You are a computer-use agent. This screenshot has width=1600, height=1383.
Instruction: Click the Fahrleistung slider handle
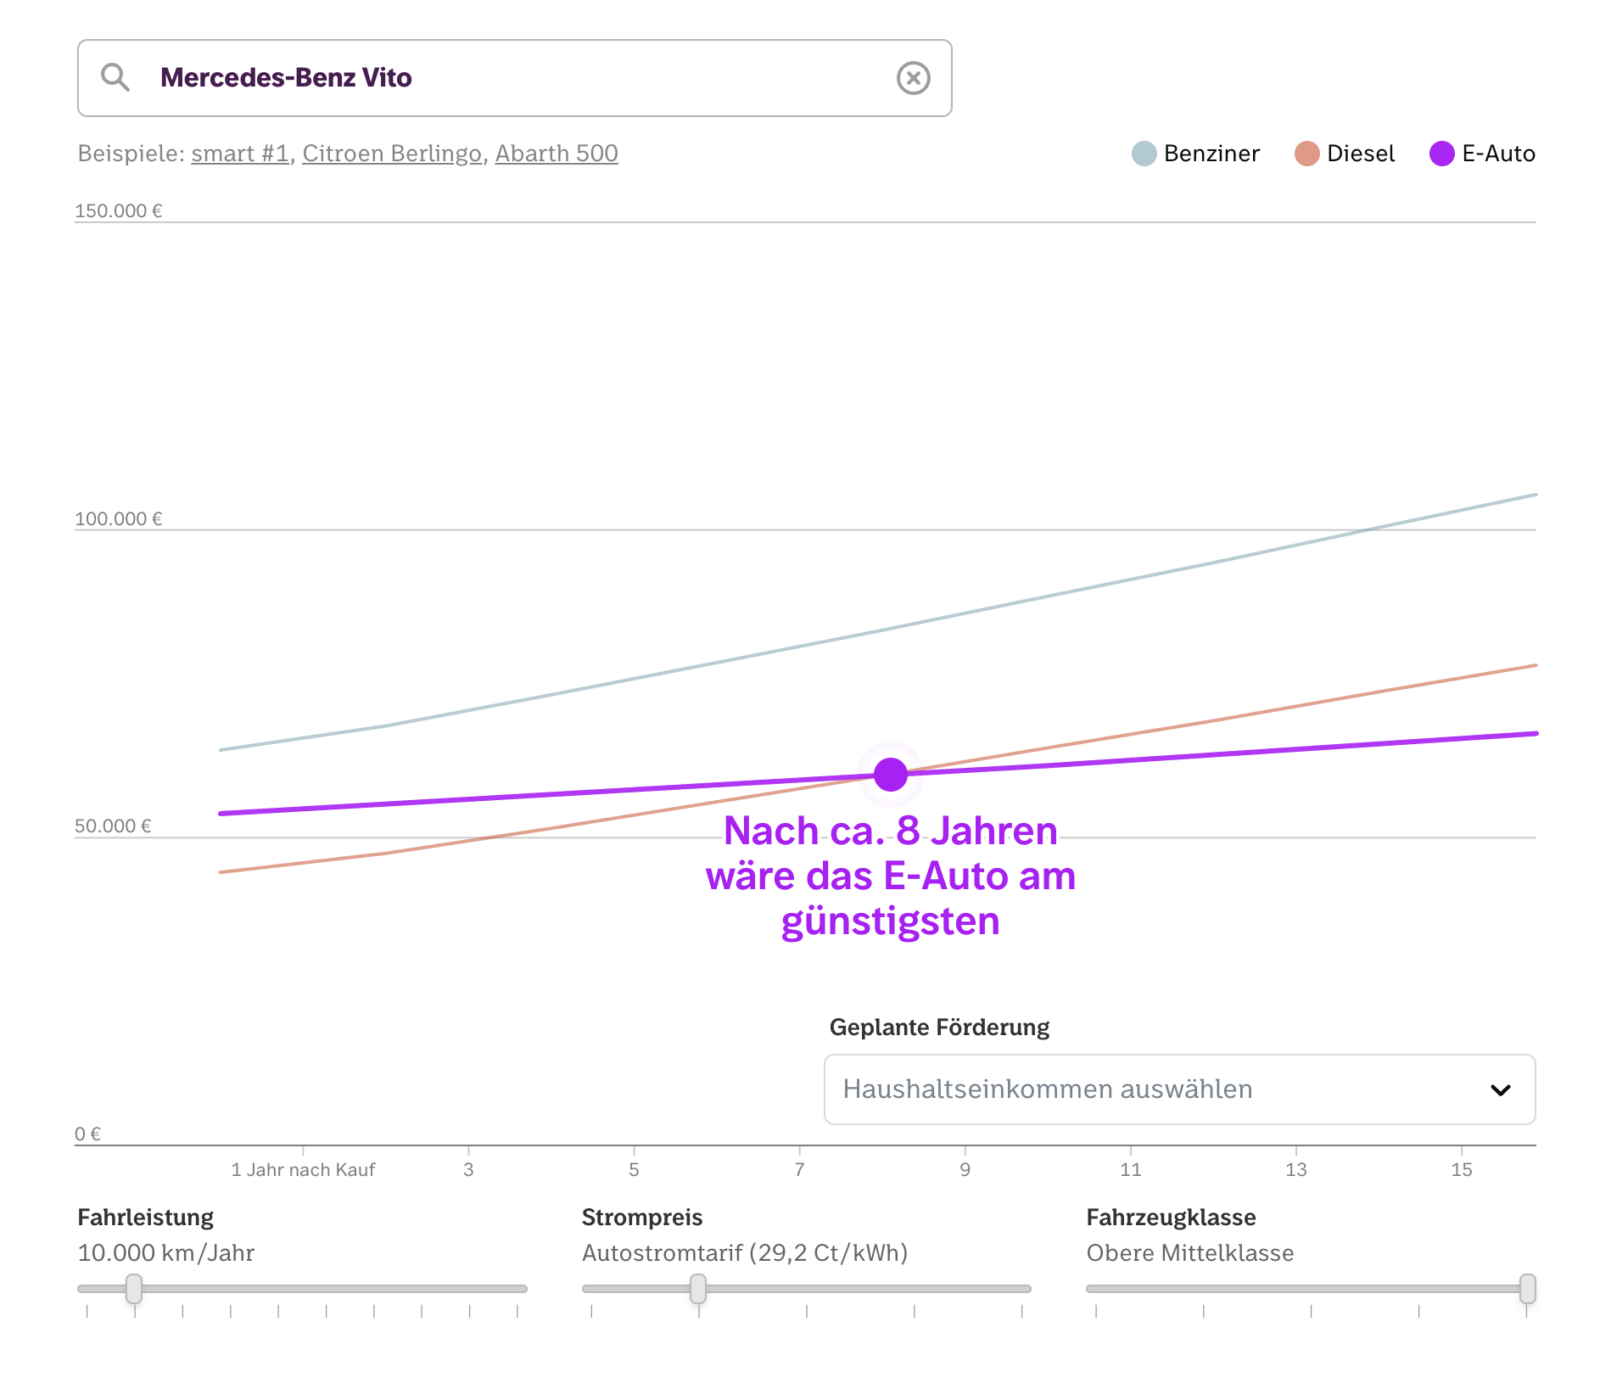point(134,1289)
